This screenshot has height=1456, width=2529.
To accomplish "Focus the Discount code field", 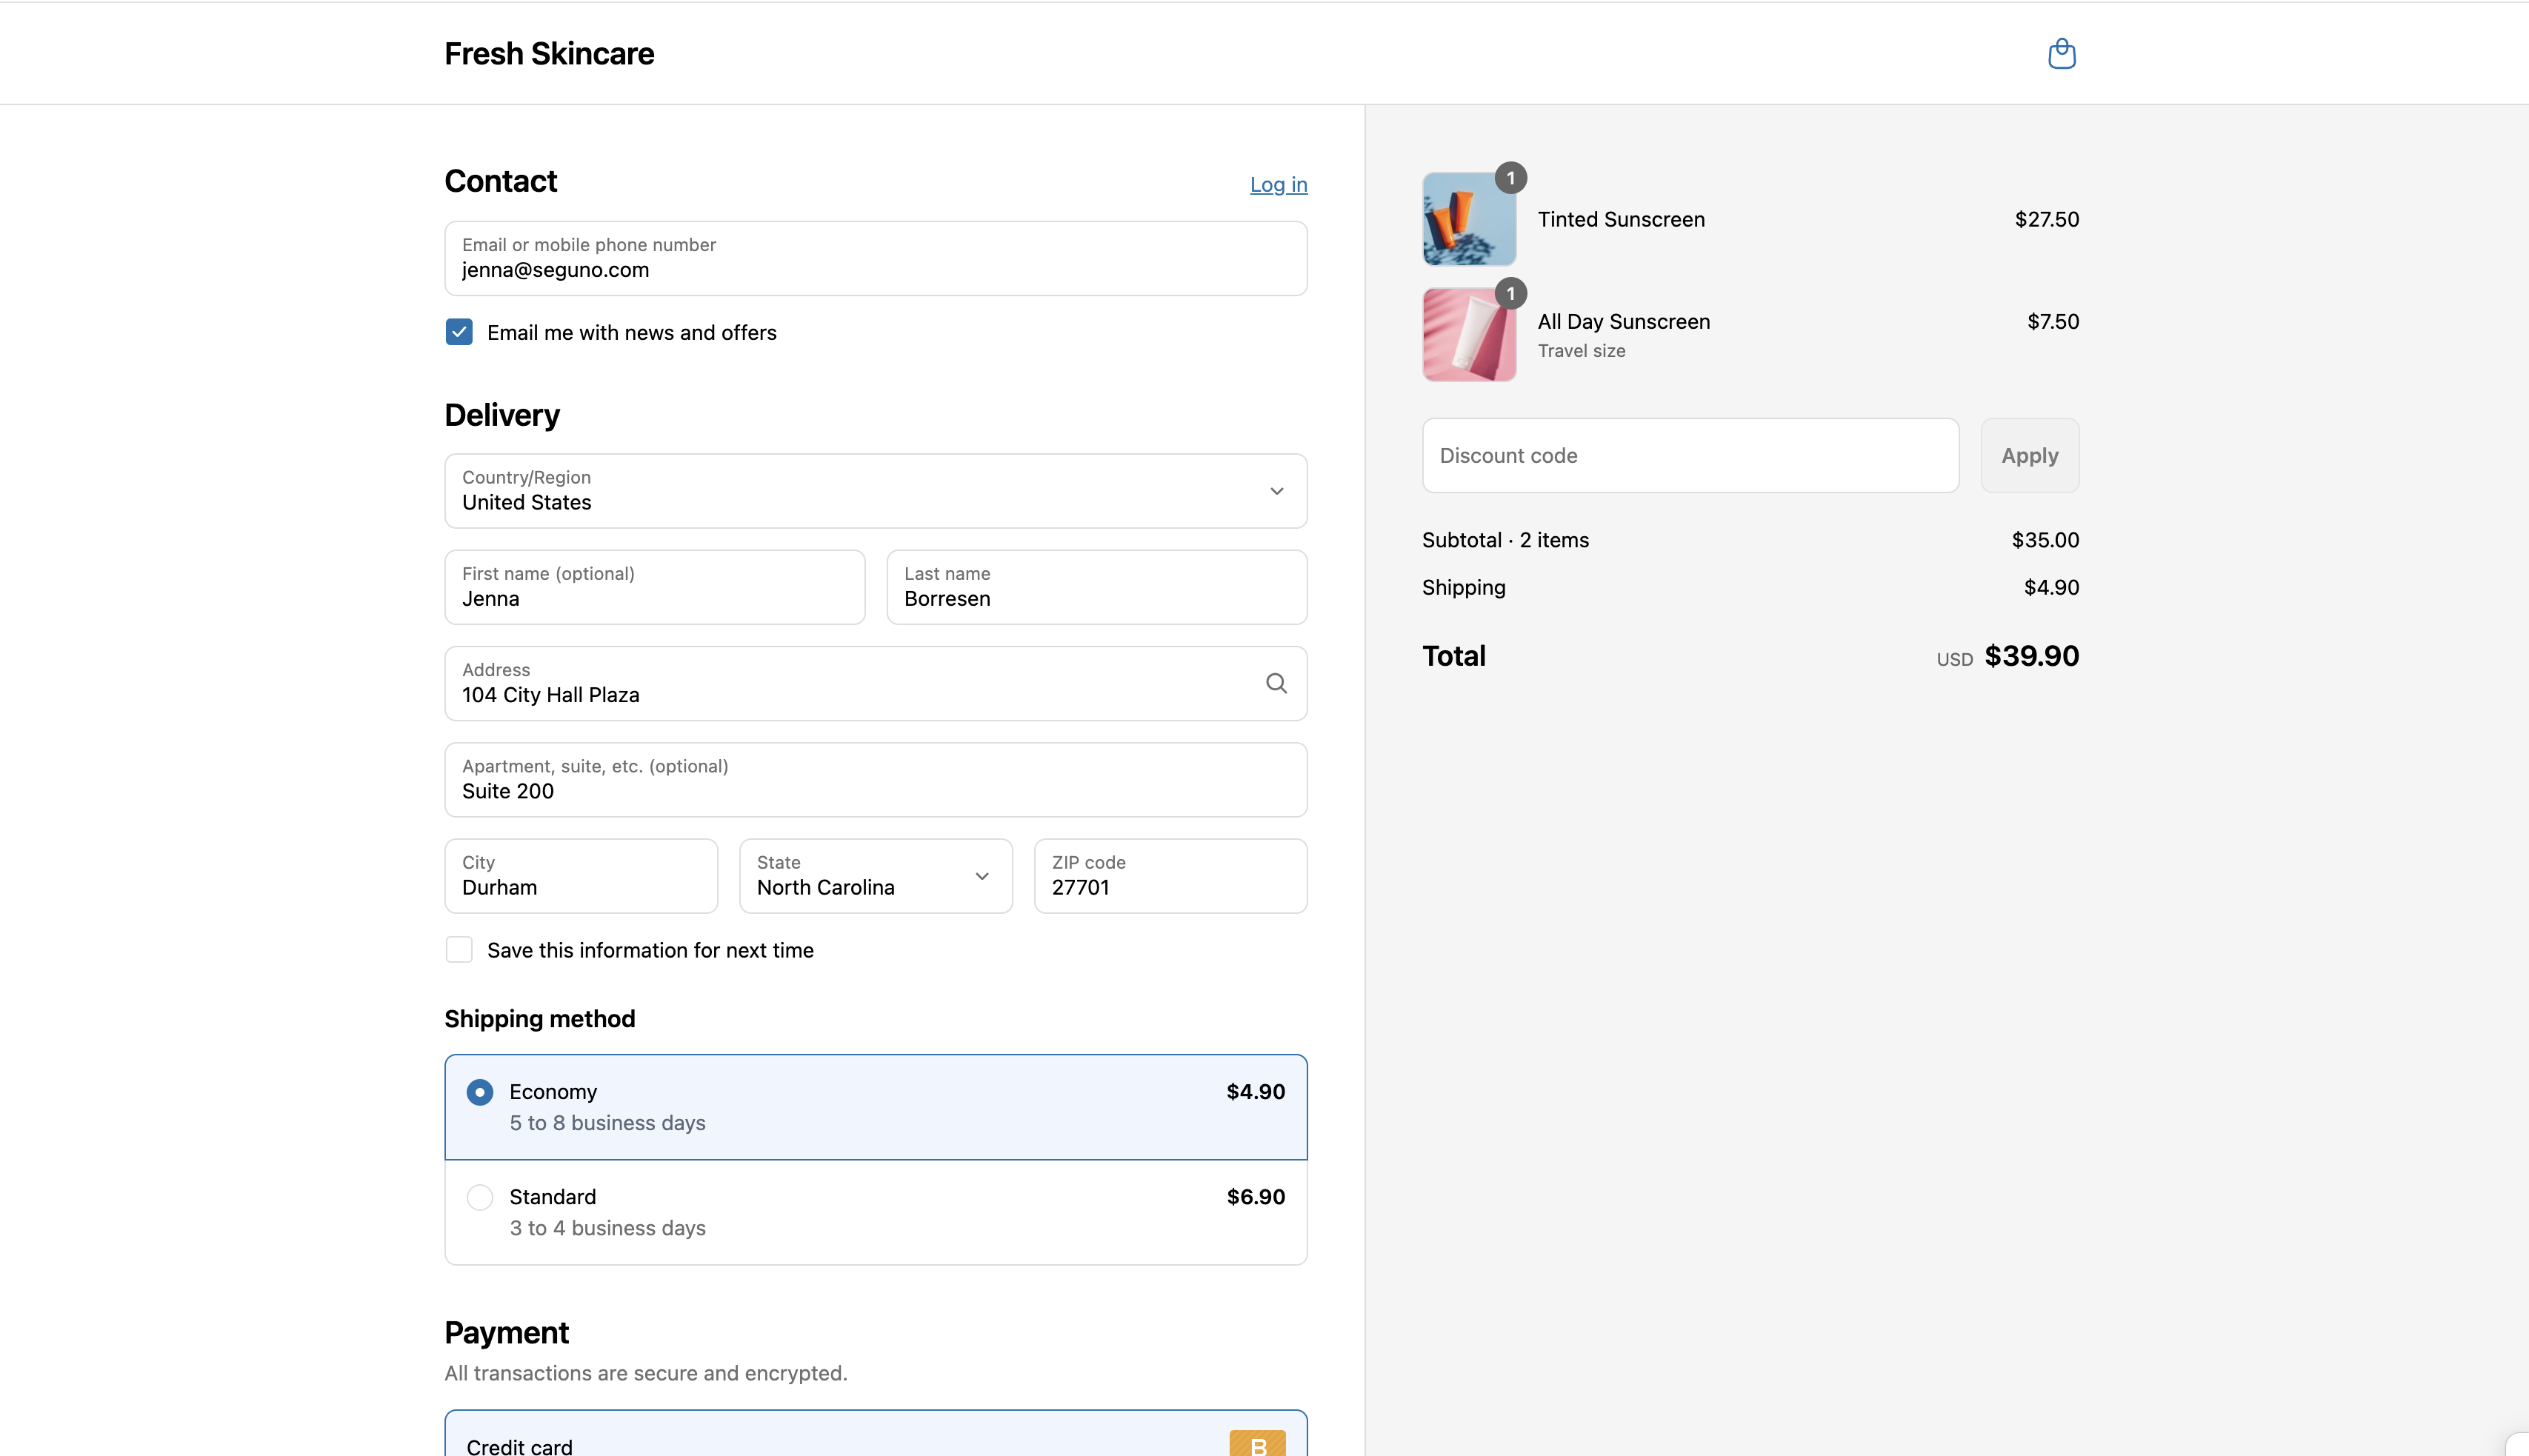I will [1689, 456].
